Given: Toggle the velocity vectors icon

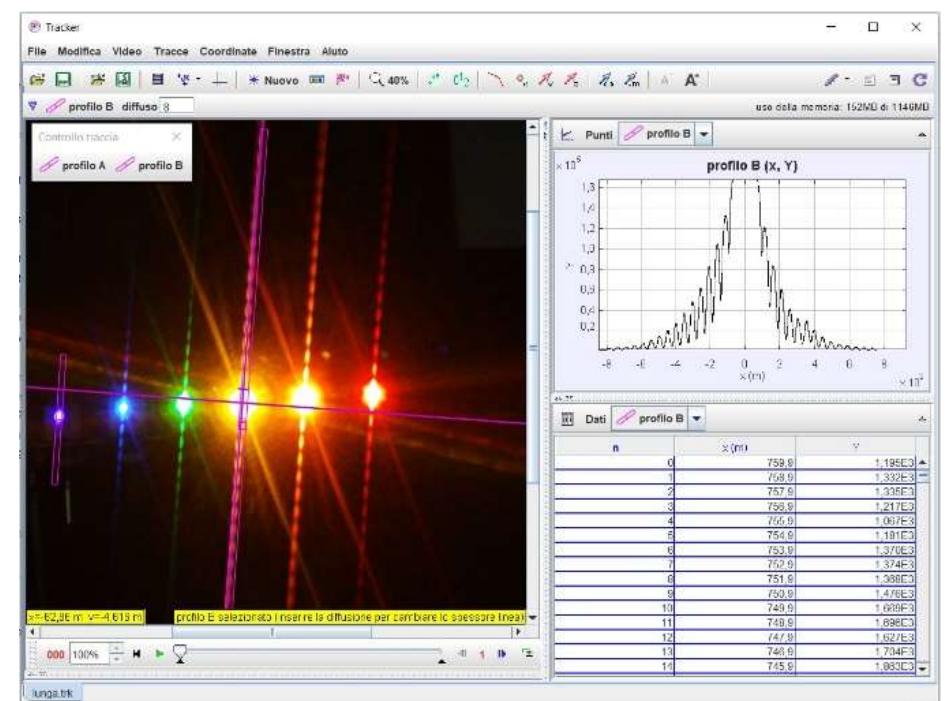Looking at the screenshot, I should coord(545,80).
